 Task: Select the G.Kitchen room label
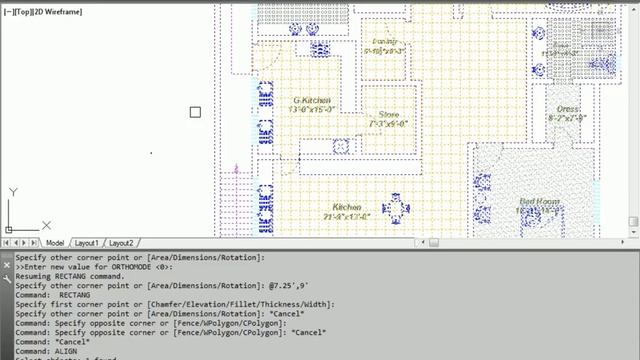click(312, 100)
